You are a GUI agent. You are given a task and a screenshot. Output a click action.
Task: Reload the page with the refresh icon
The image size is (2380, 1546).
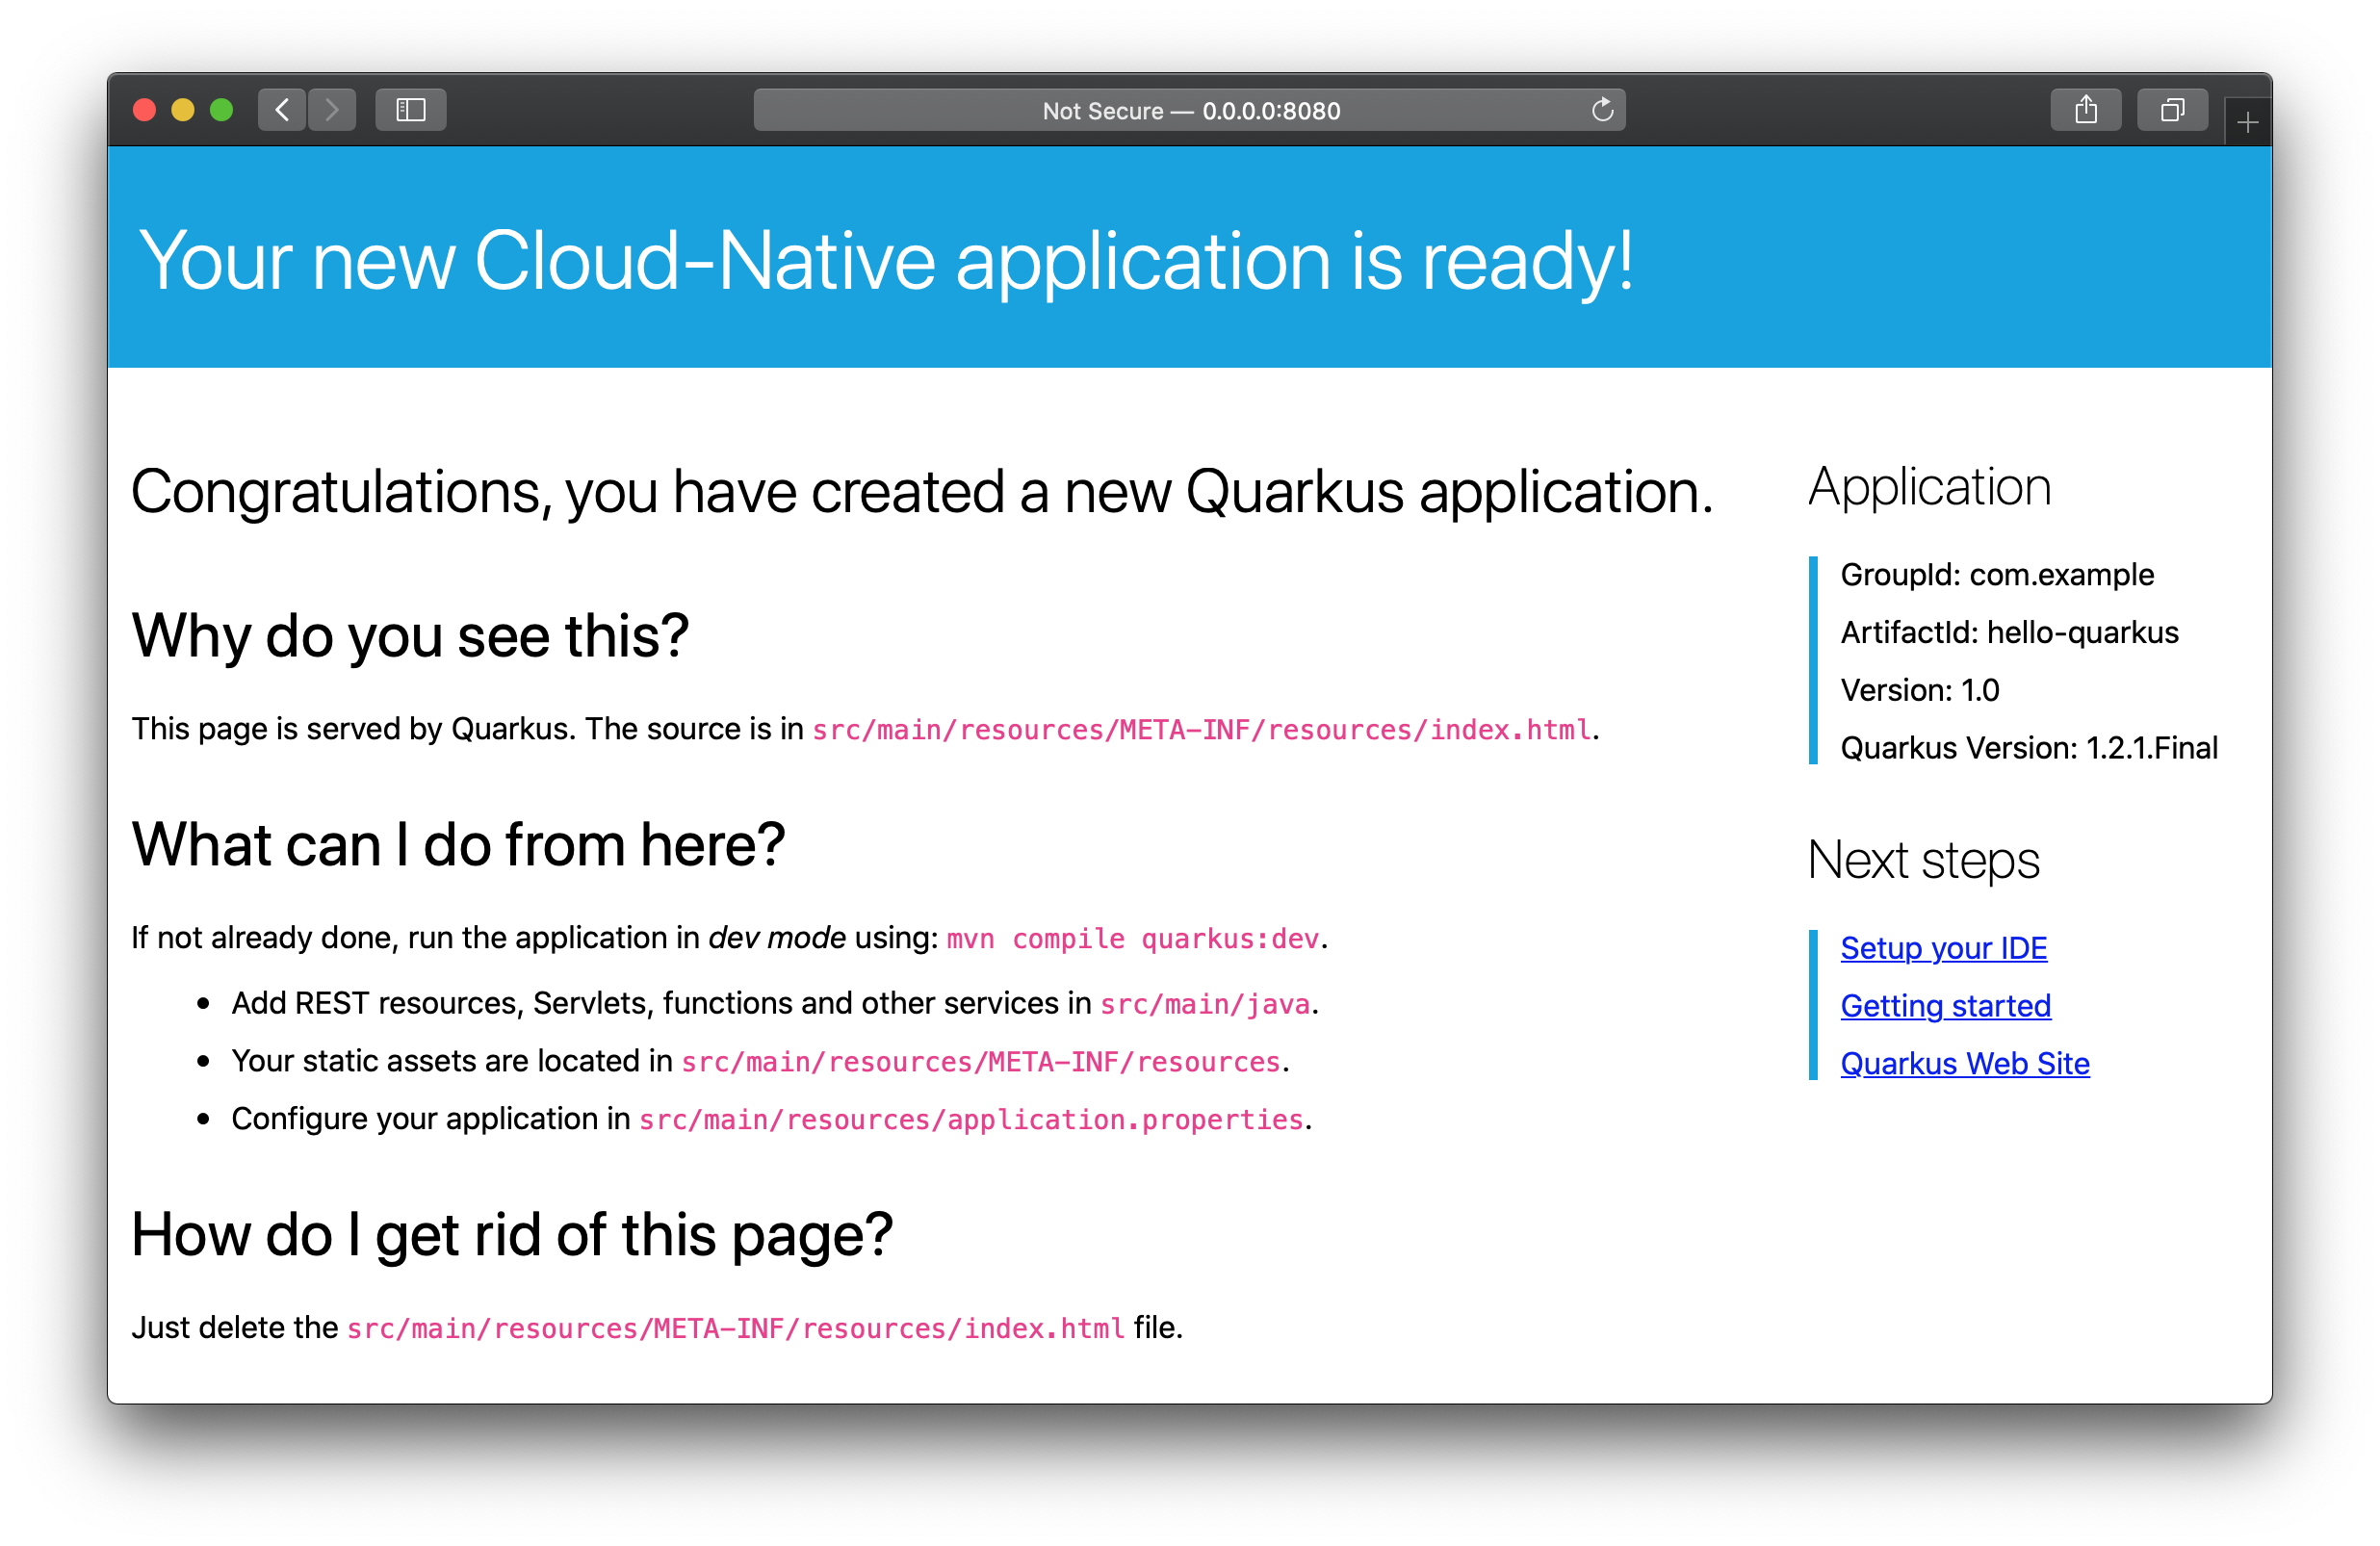[x=1602, y=110]
